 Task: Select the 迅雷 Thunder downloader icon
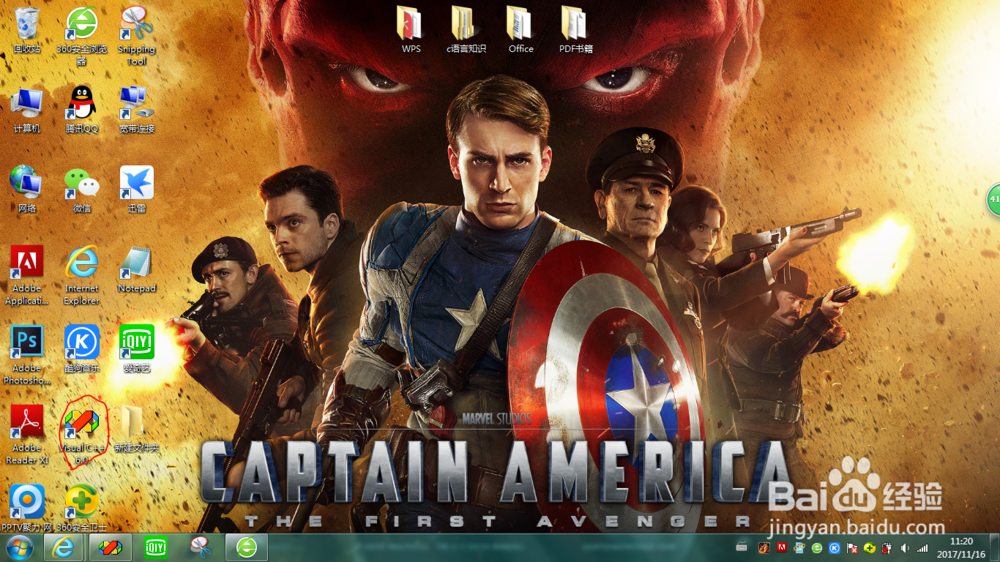(136, 189)
